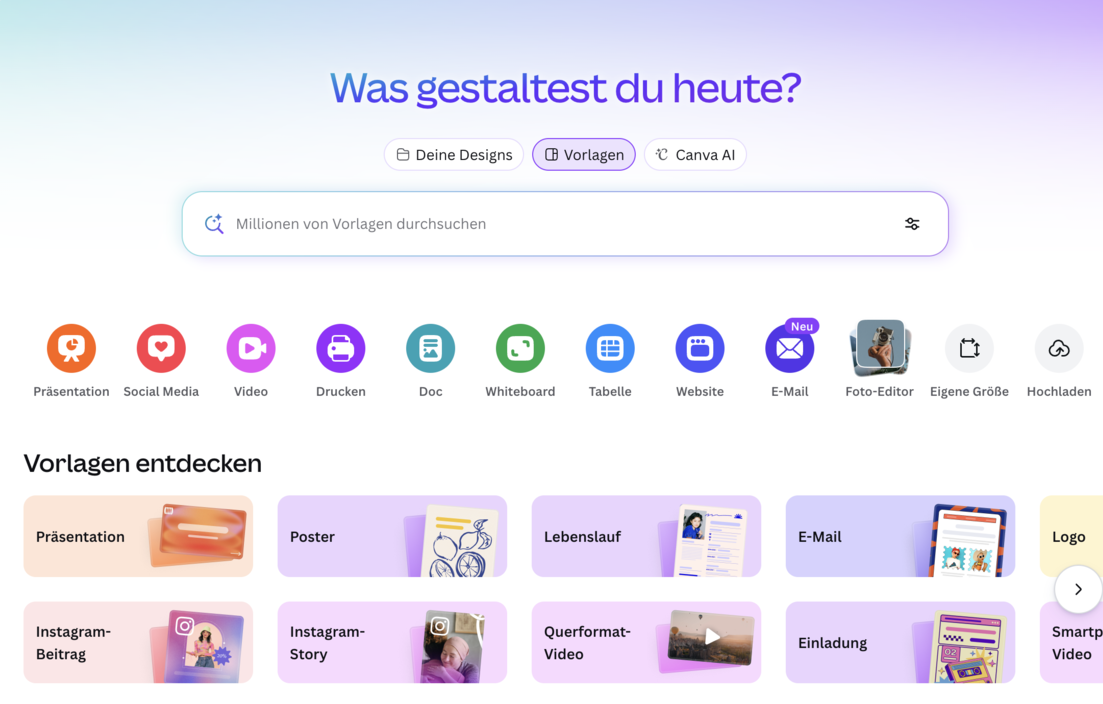Choose the Eigene Größe icon
The image size is (1103, 704).
click(x=969, y=348)
